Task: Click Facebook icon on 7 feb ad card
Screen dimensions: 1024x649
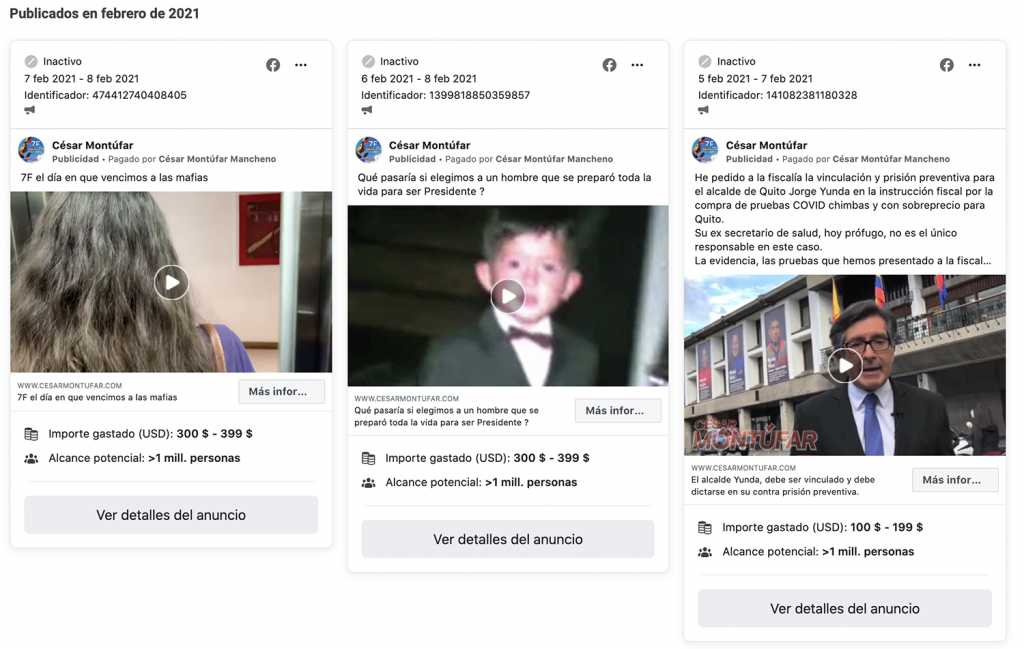Action: [x=273, y=65]
